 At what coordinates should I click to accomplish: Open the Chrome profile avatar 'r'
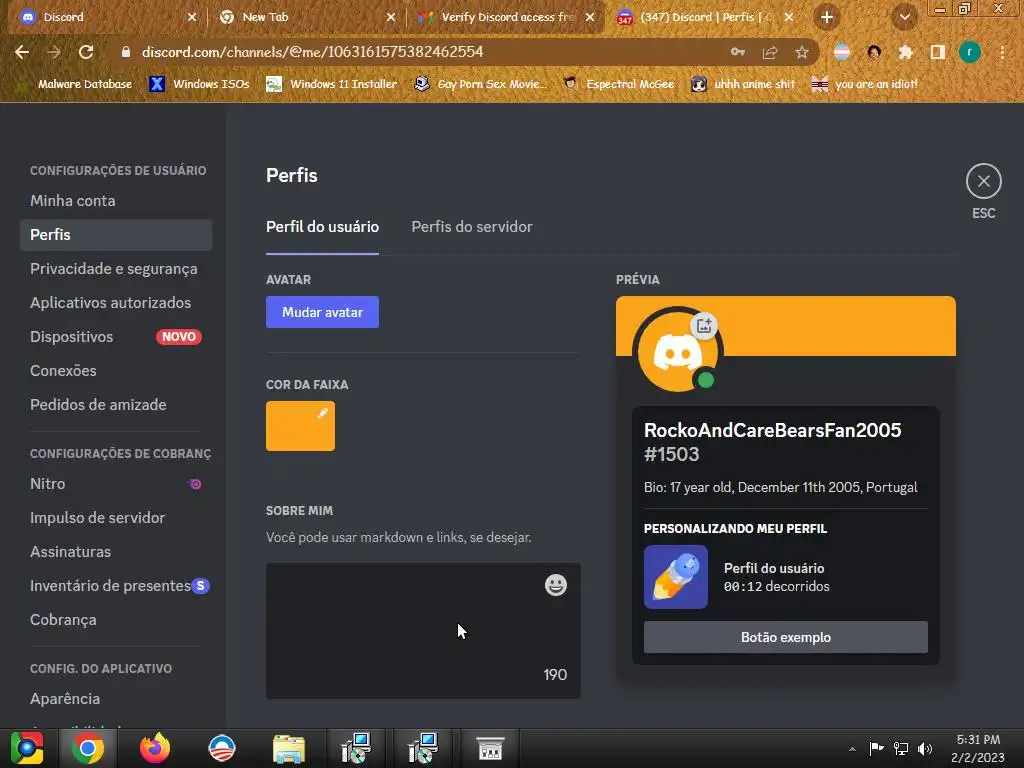click(x=970, y=52)
